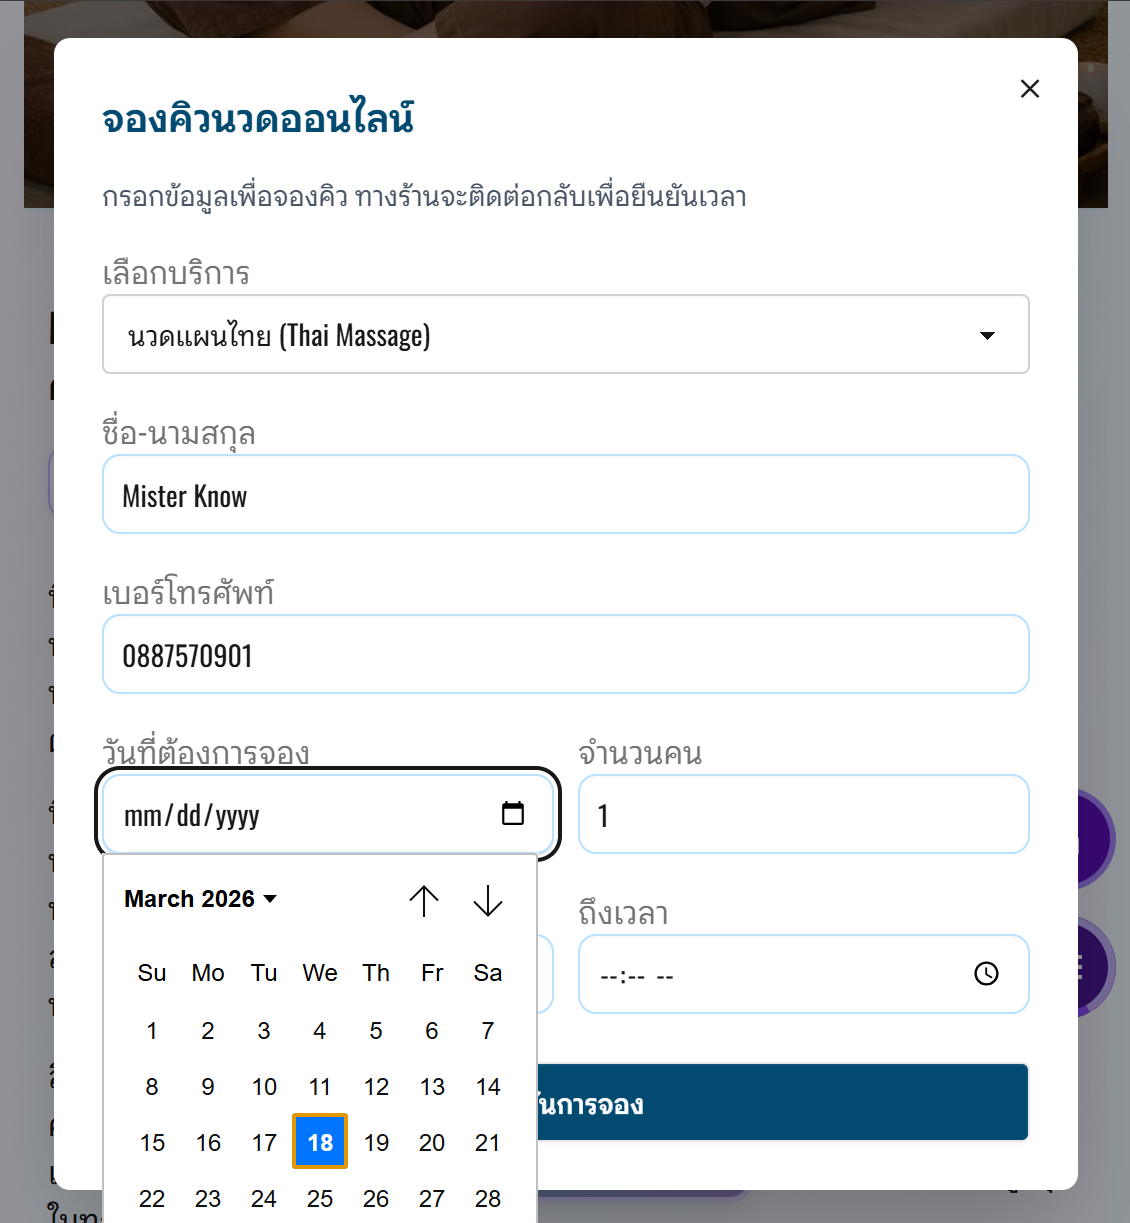Choose March 1 in the date picker

[152, 1031]
